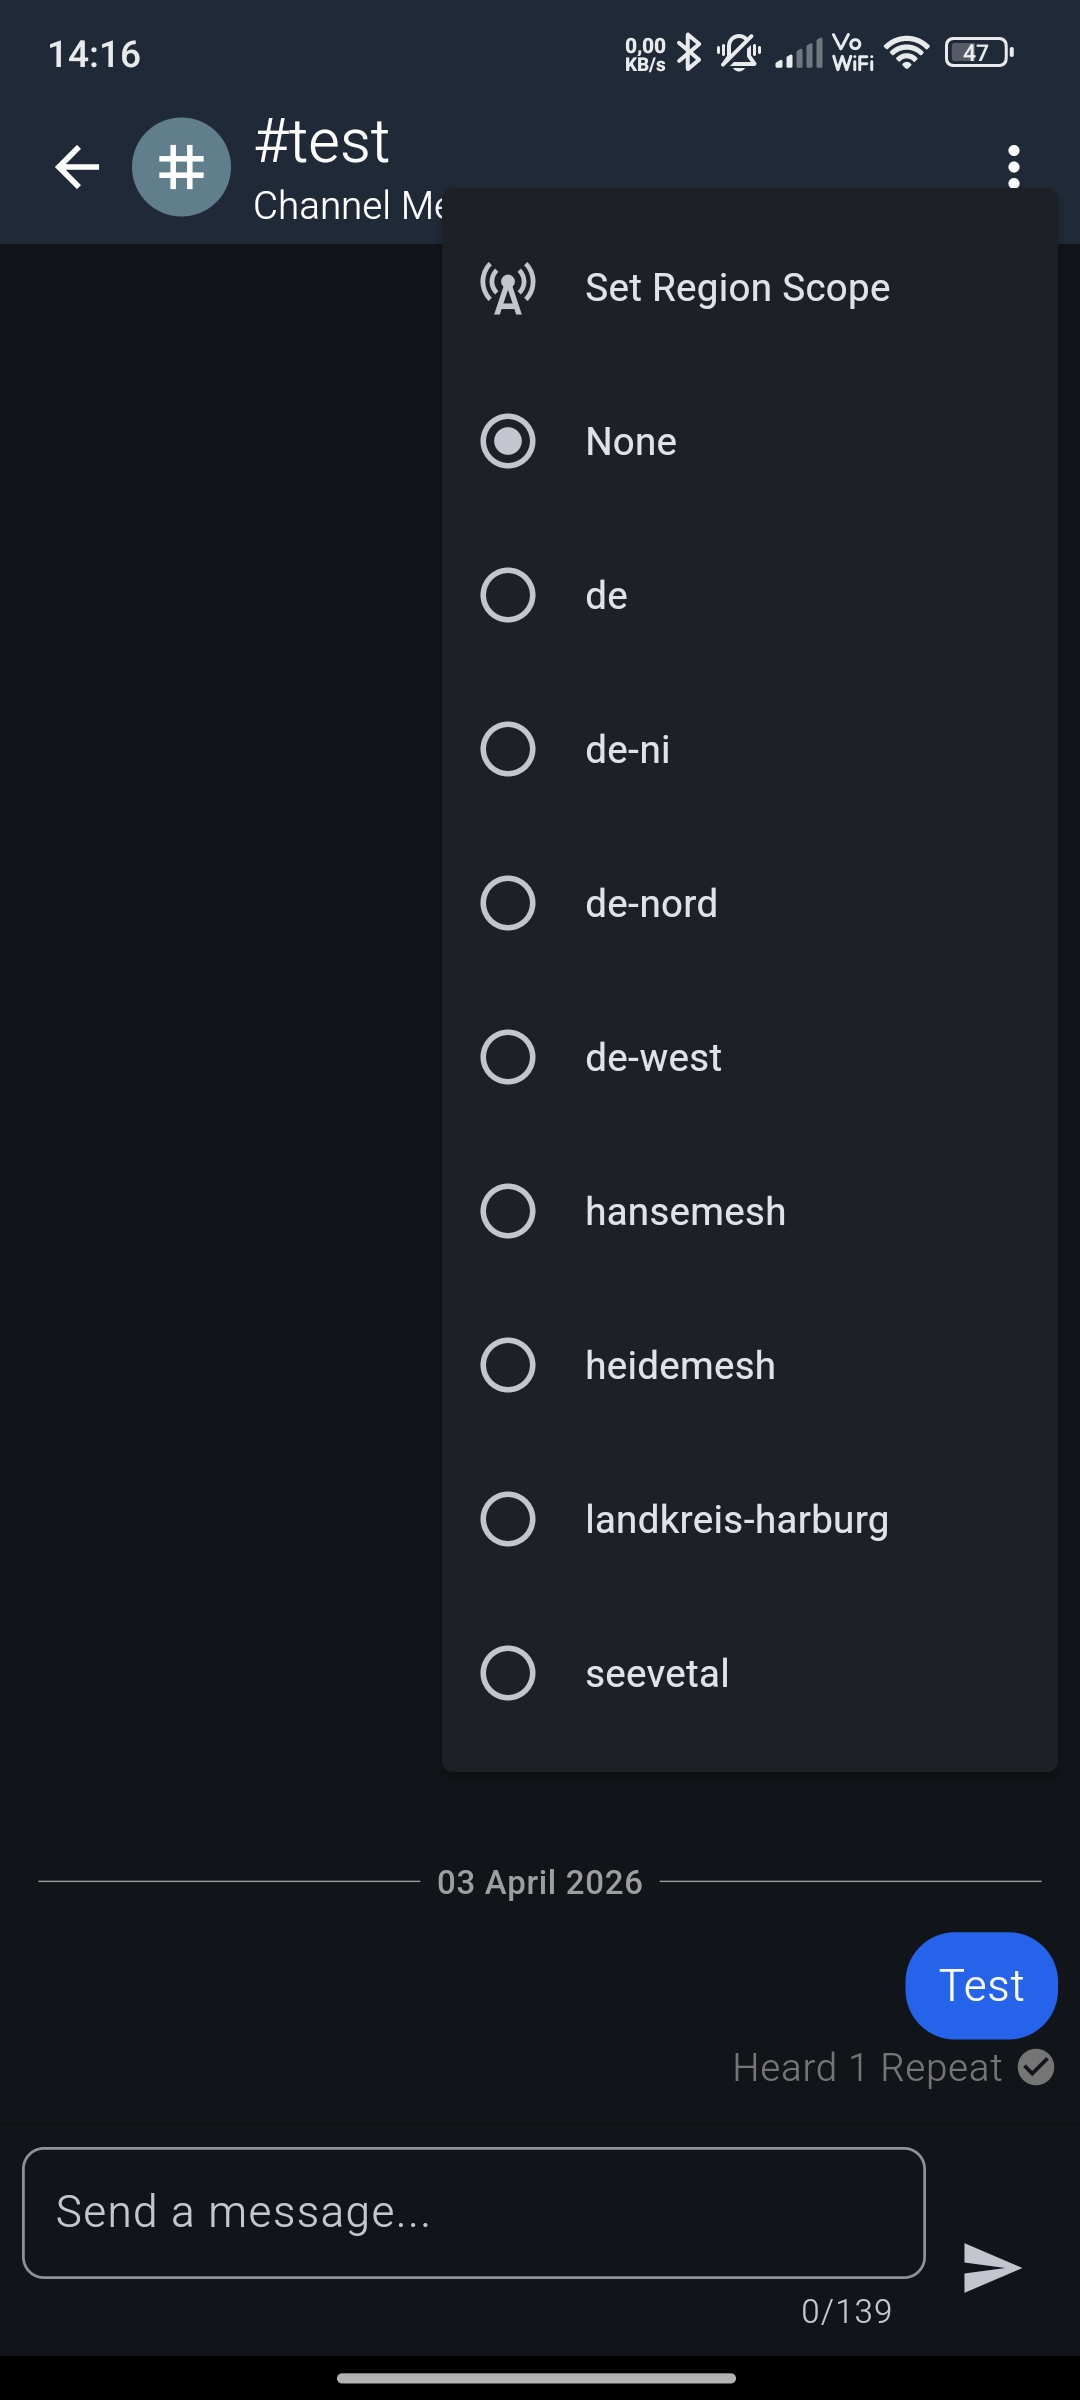Viewport: 1080px width, 2400px height.
Task: Click the send message arrow icon
Action: [991, 2267]
